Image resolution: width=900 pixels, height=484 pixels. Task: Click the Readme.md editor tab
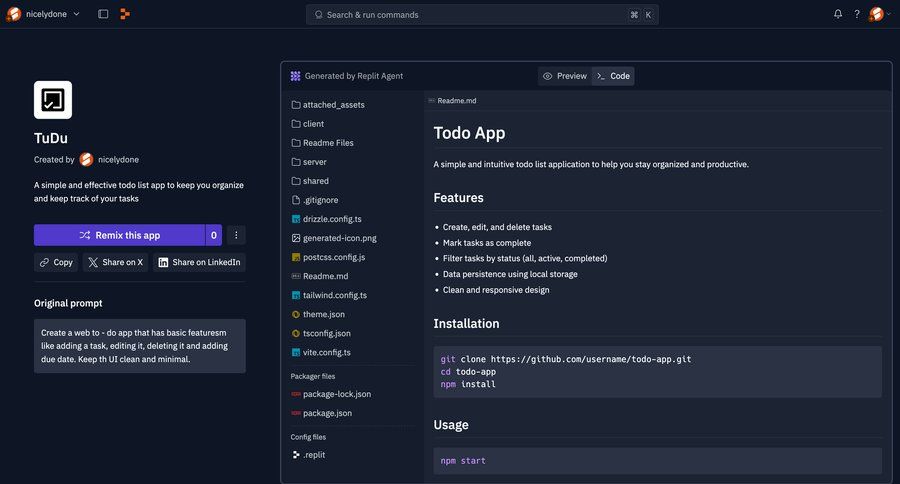[x=452, y=100]
